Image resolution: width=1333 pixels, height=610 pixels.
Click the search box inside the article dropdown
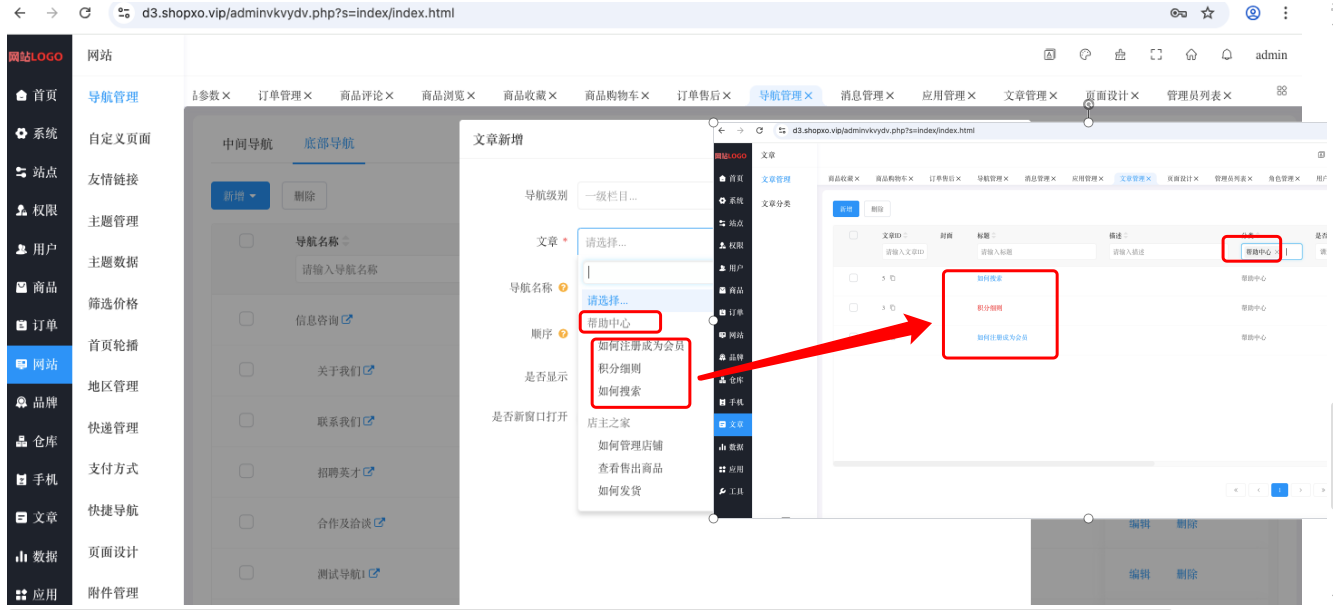click(648, 272)
